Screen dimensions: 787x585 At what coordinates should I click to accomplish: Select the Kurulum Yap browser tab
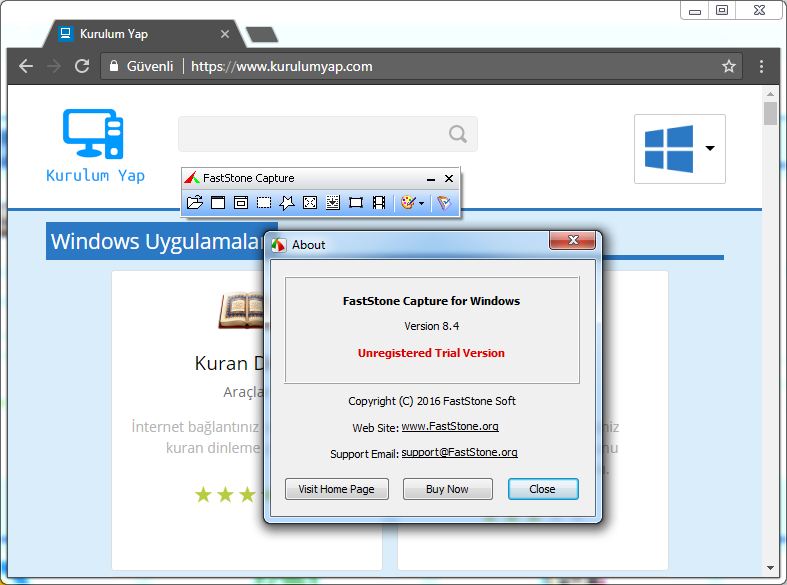(143, 34)
